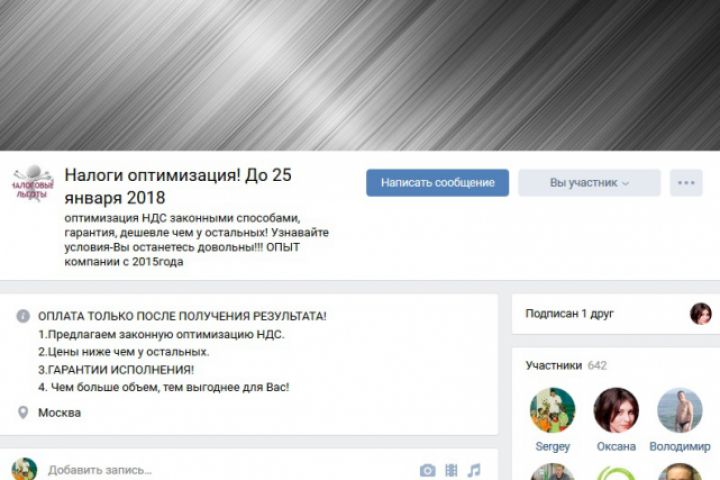720x480 pixels.
Task: Click the friend's avatar in Подписан block
Action: click(701, 314)
